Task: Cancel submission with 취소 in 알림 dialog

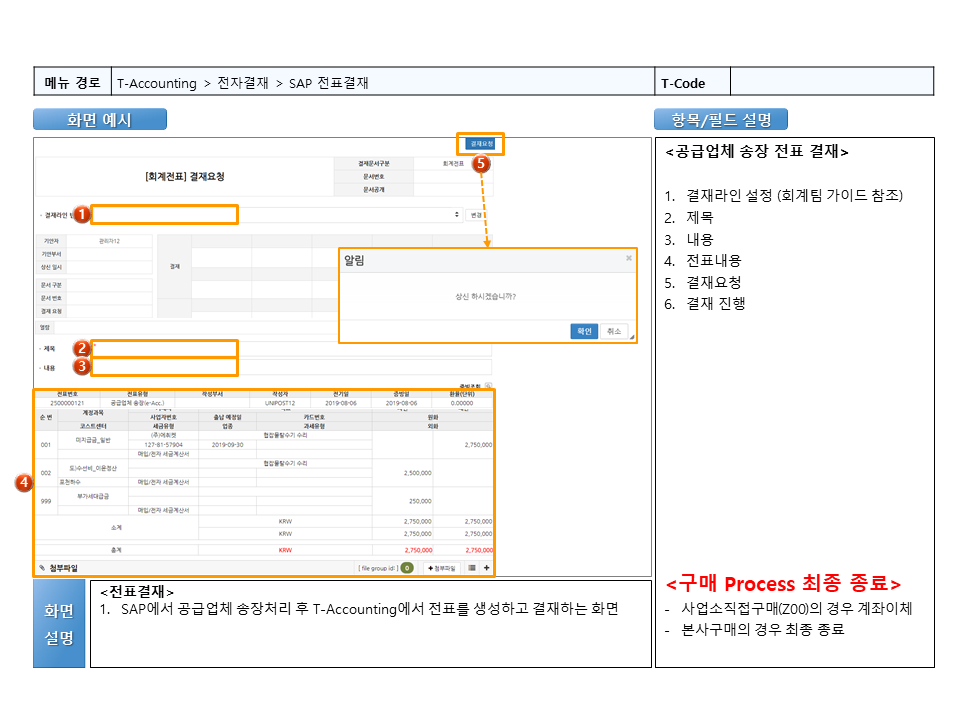Action: tap(613, 331)
